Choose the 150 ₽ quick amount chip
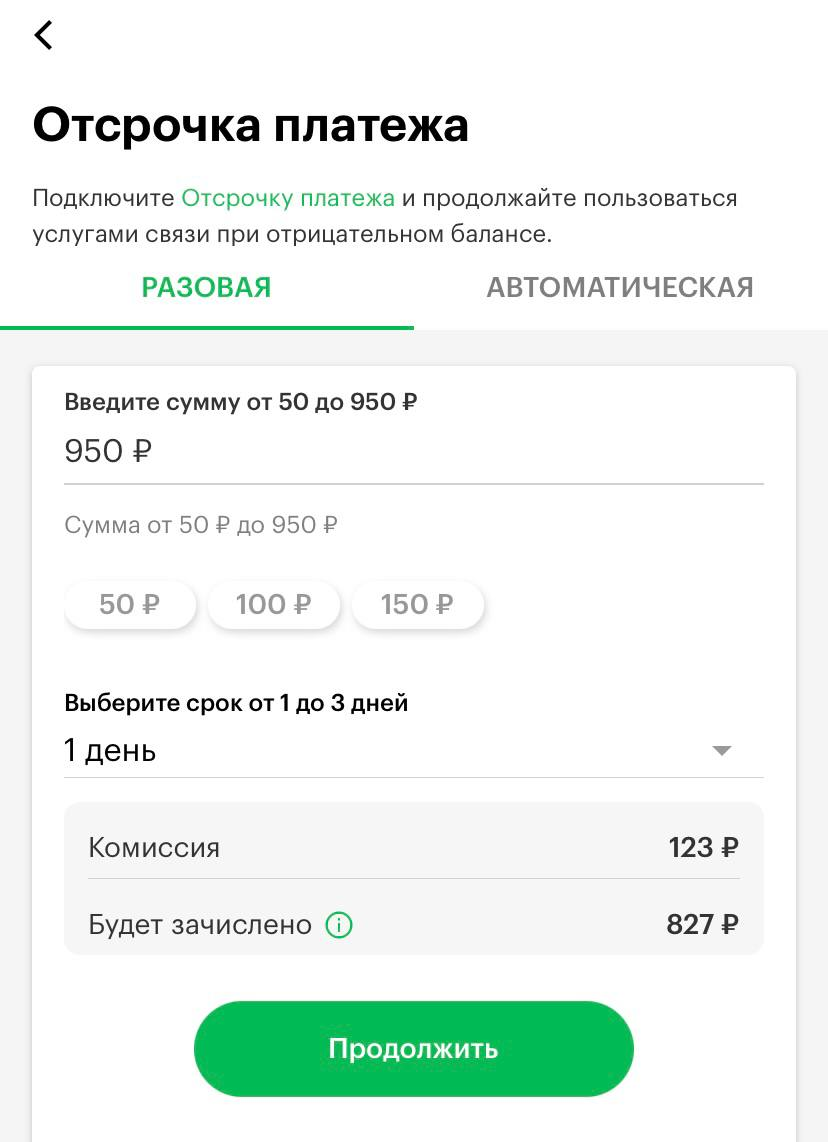Image resolution: width=828 pixels, height=1142 pixels. 417,605
